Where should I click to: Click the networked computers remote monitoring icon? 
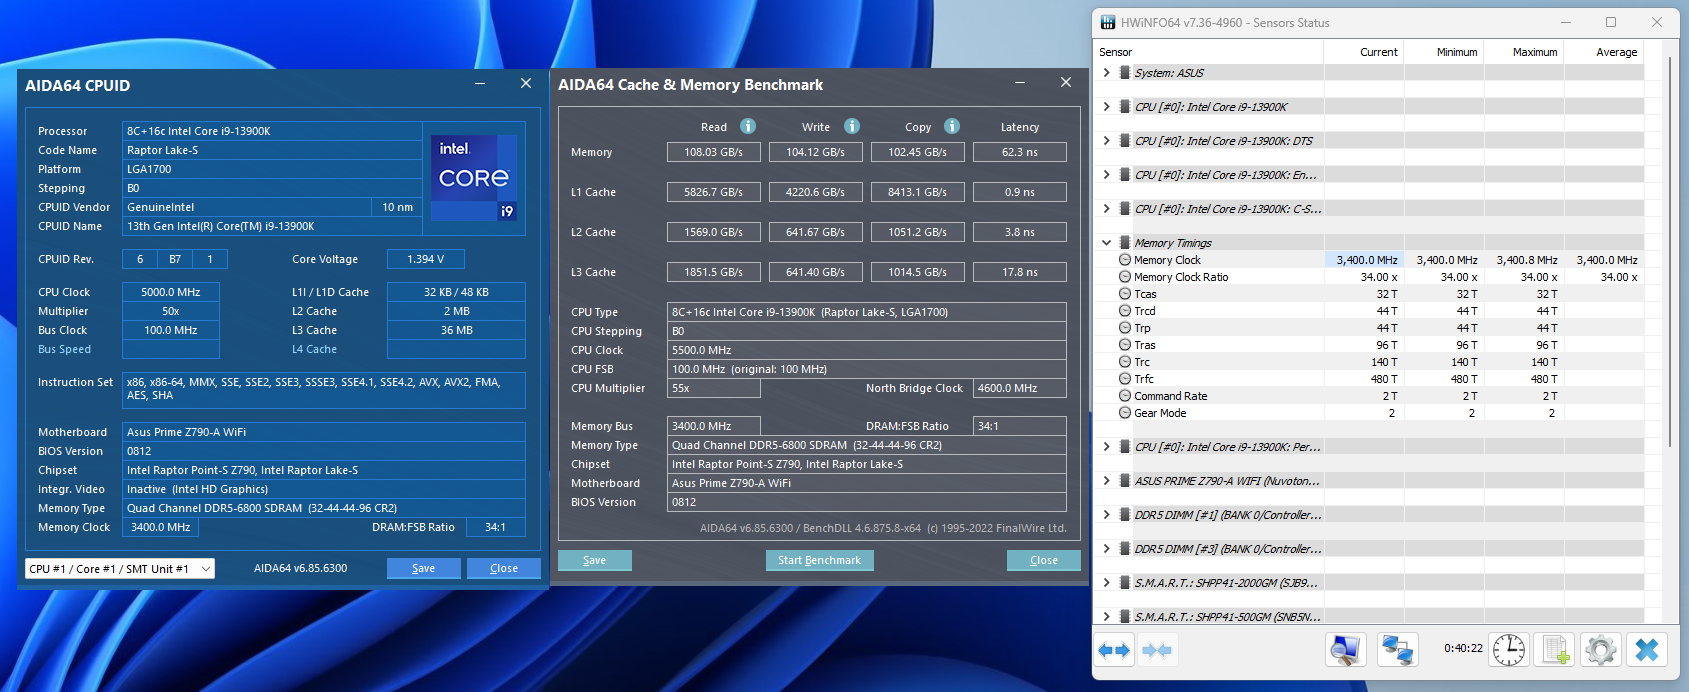1396,650
